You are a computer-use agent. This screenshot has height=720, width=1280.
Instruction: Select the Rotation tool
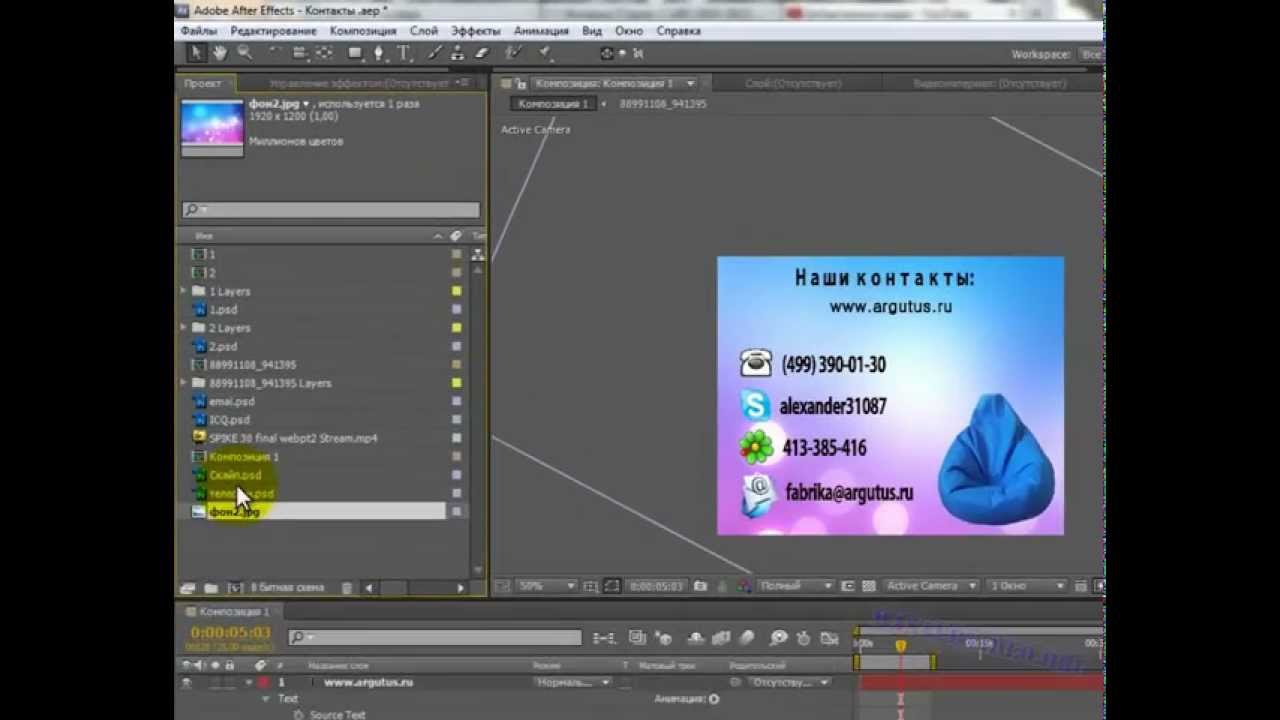[x=274, y=53]
